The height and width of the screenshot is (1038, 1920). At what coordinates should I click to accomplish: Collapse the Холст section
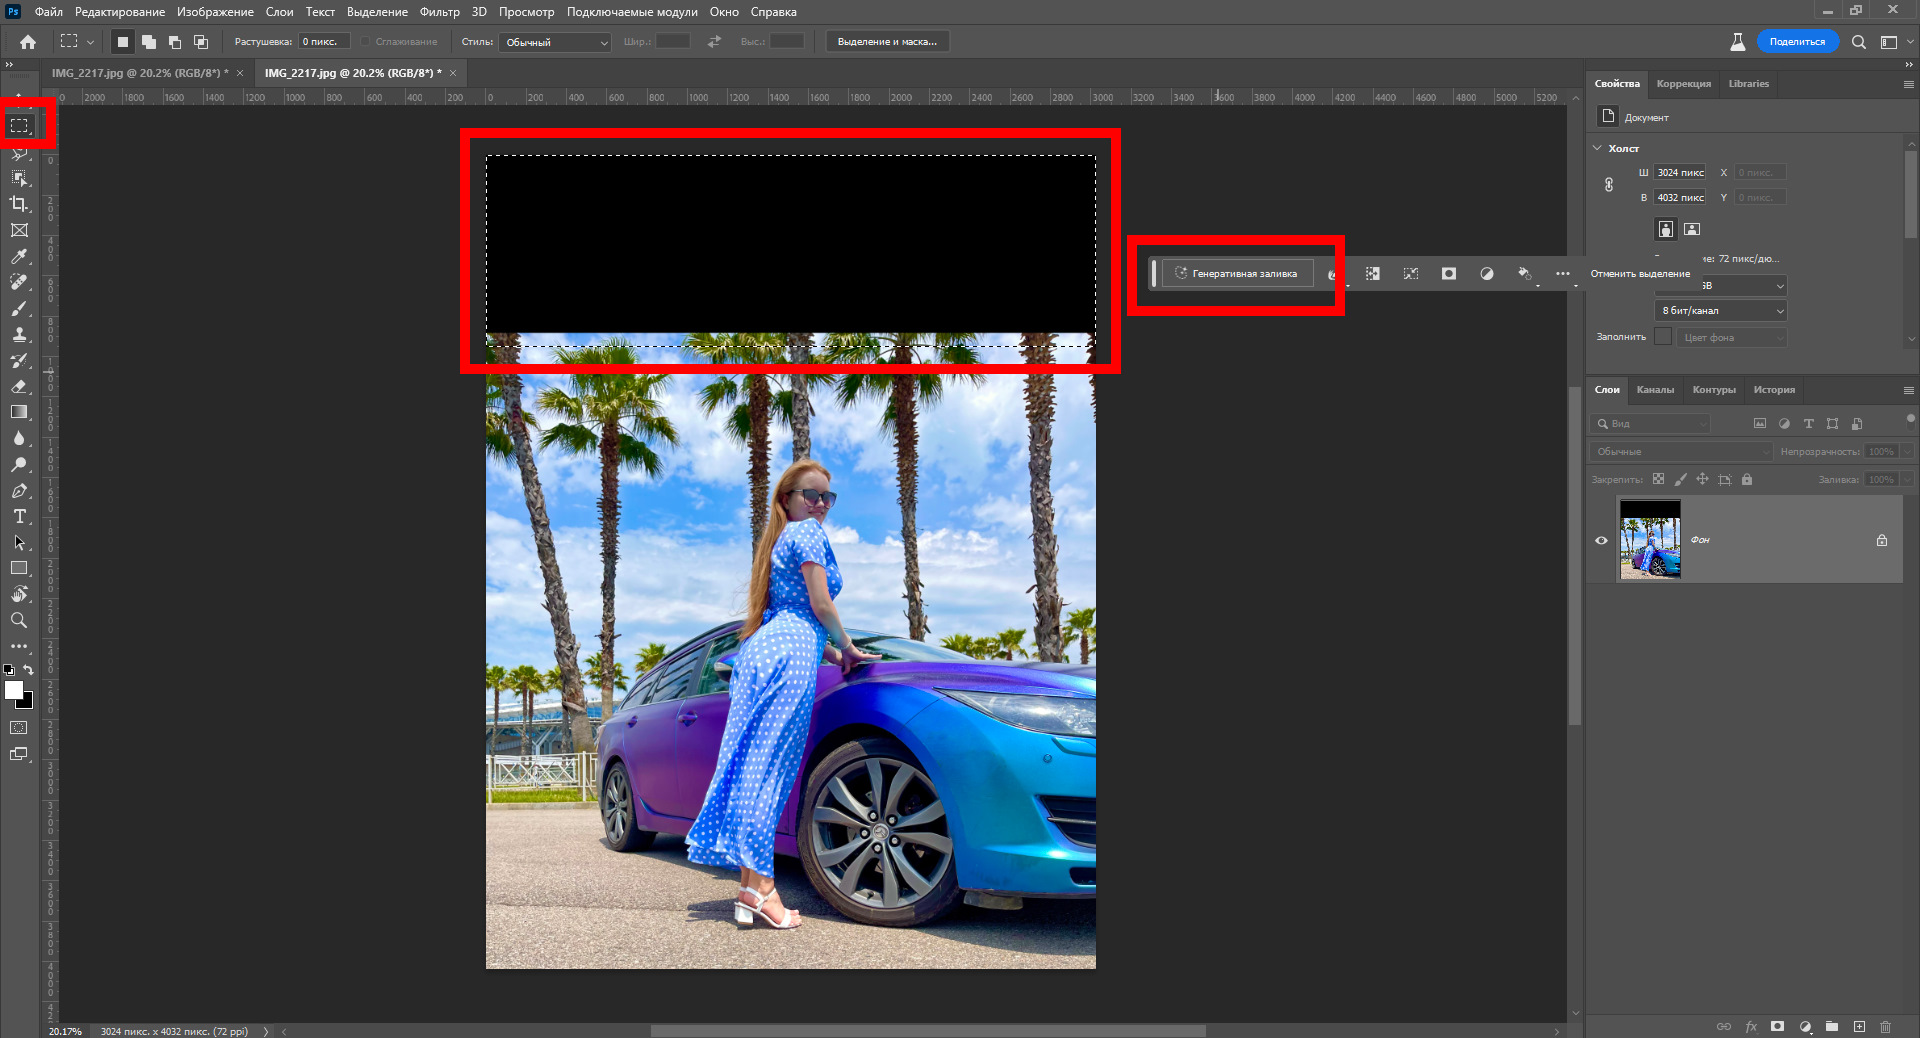click(x=1598, y=148)
